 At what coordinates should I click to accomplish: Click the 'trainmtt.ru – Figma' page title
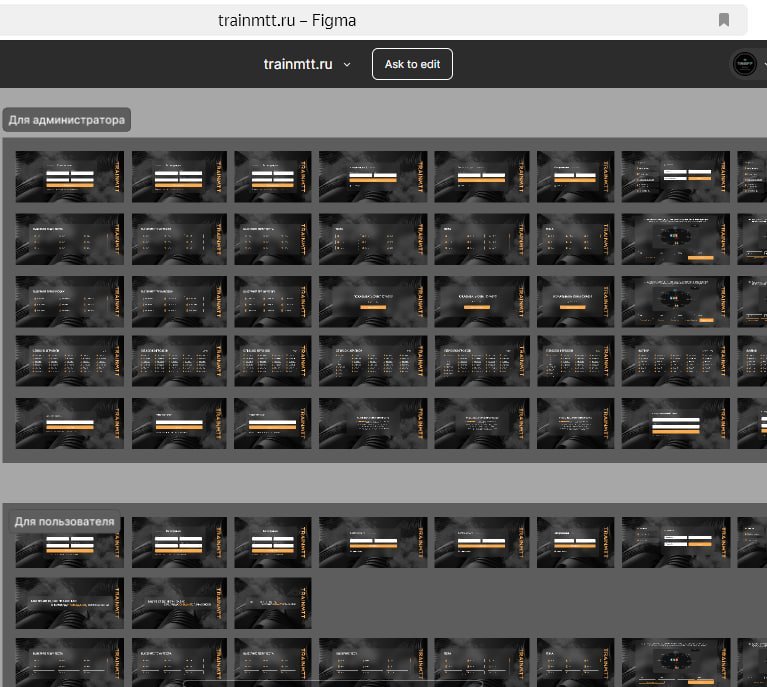[287, 21]
